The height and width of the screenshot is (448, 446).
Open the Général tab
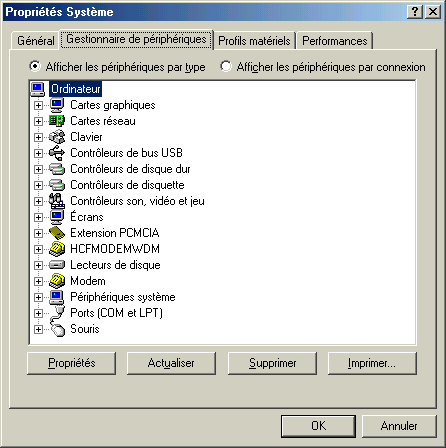pos(36,41)
